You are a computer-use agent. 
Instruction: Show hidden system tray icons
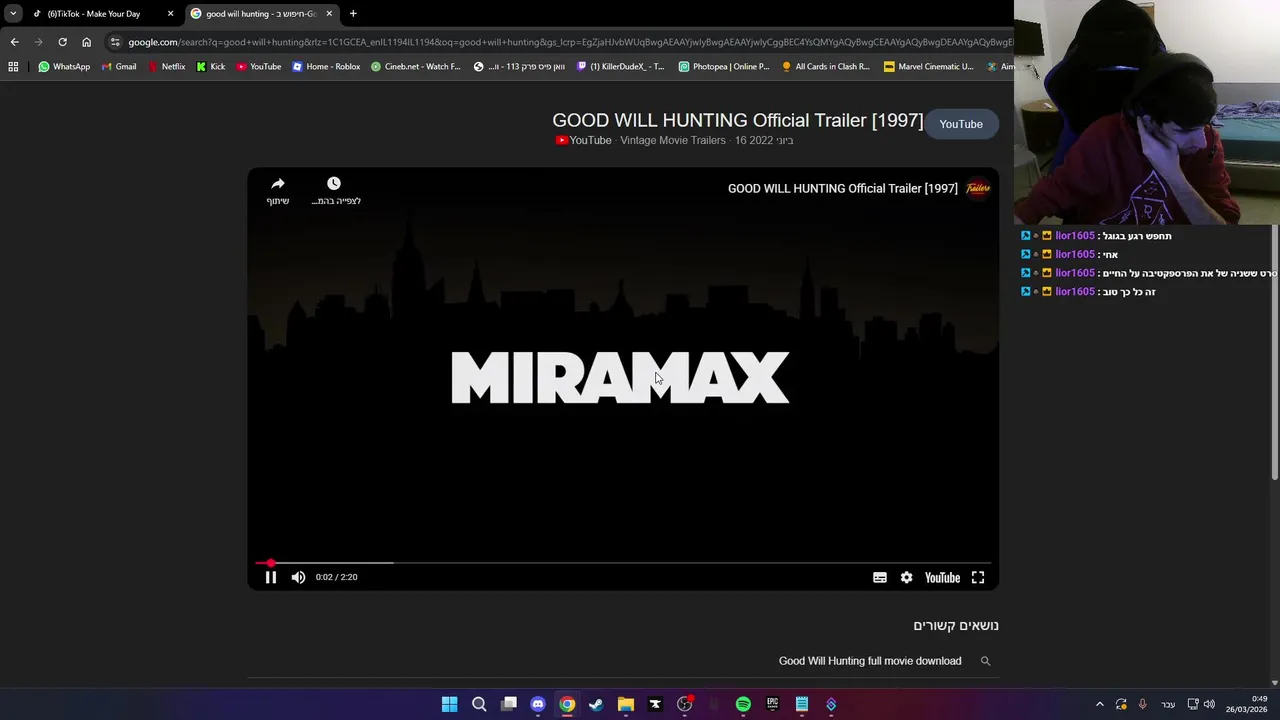[x=1100, y=704]
